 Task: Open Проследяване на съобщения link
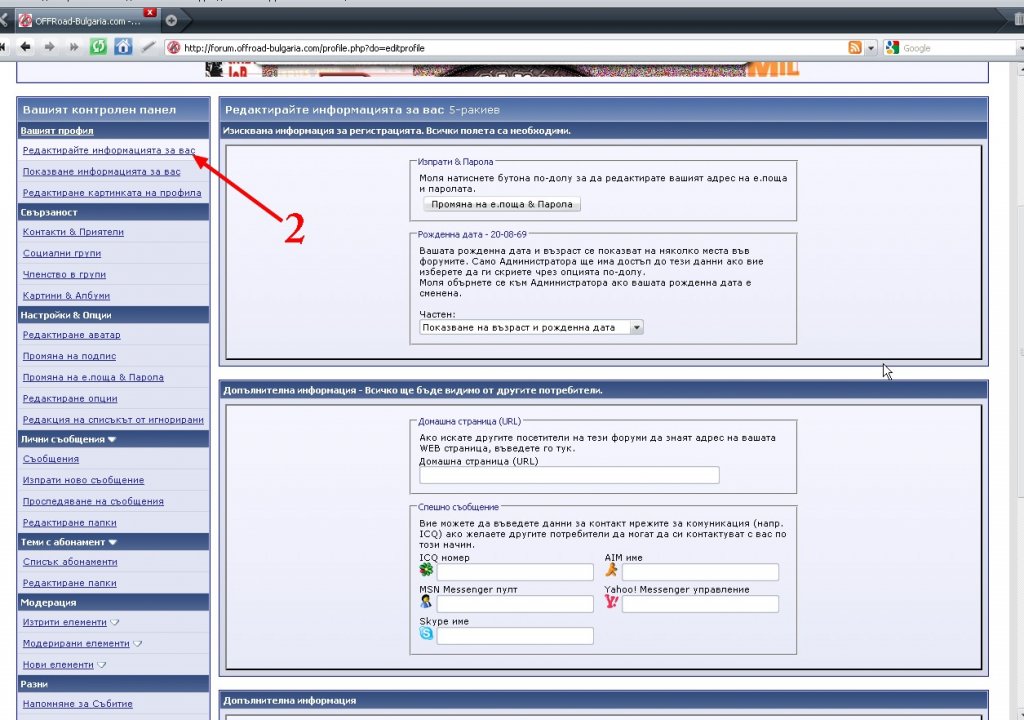pyautogui.click(x=93, y=501)
